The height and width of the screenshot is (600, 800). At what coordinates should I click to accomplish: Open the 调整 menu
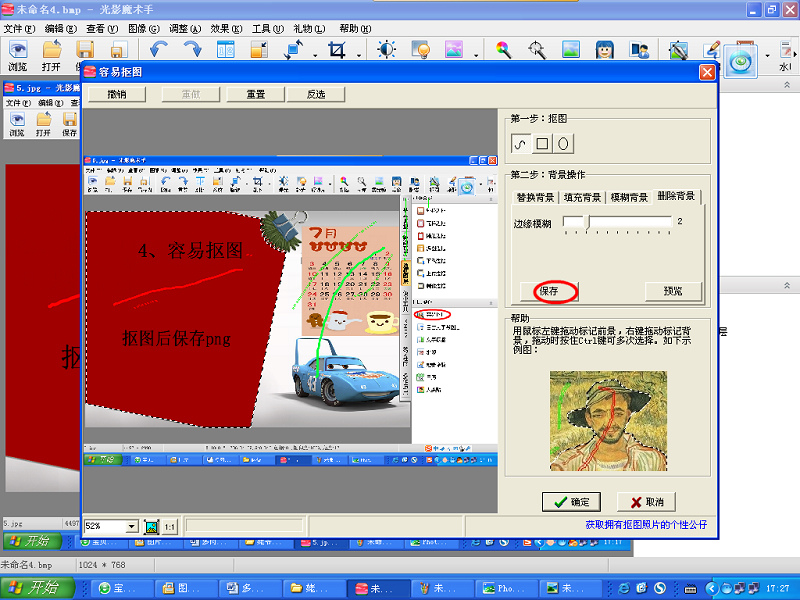pyautogui.click(x=185, y=29)
